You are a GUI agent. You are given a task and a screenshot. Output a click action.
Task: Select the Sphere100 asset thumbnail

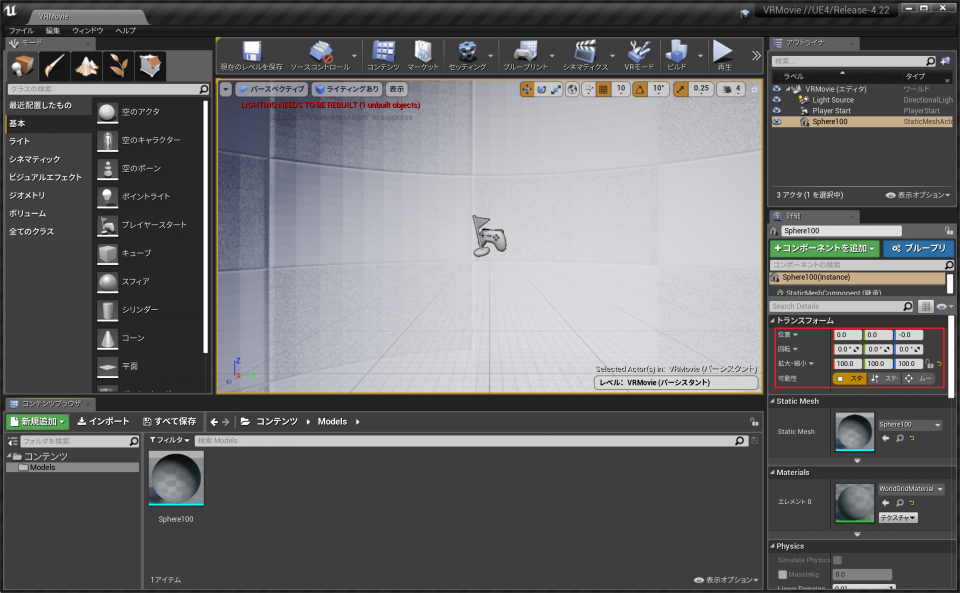tap(176, 479)
